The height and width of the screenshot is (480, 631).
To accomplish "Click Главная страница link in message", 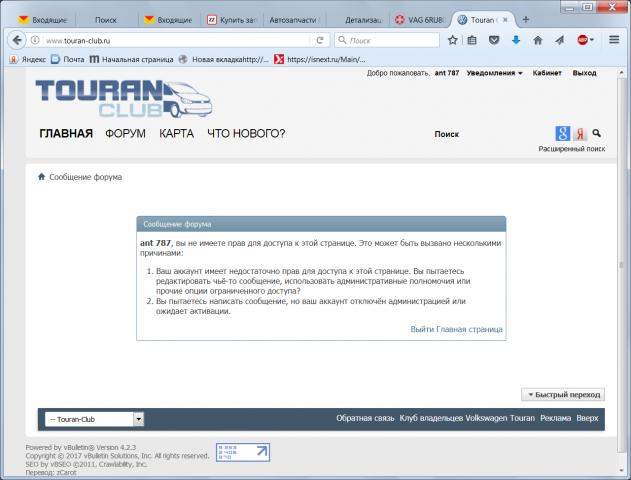I will (470, 329).
